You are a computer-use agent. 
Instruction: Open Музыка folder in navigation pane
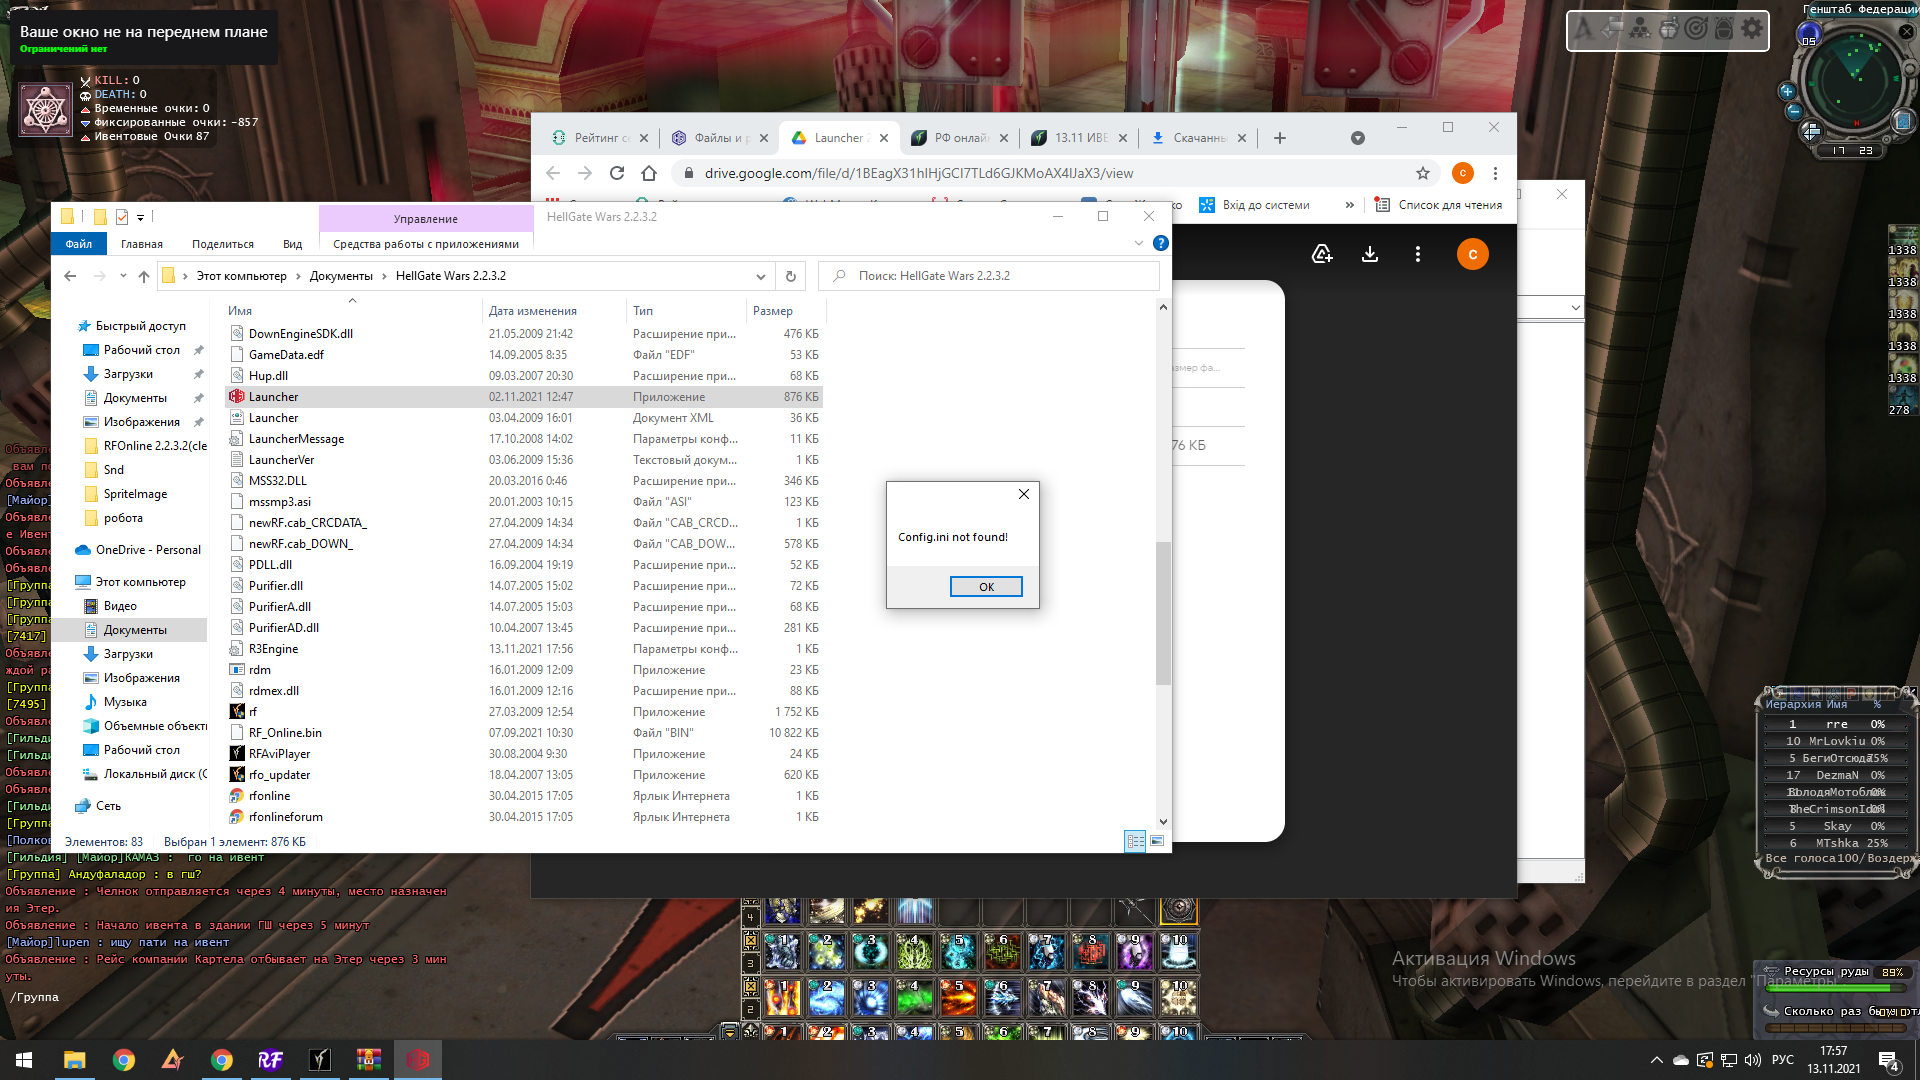pyautogui.click(x=125, y=702)
